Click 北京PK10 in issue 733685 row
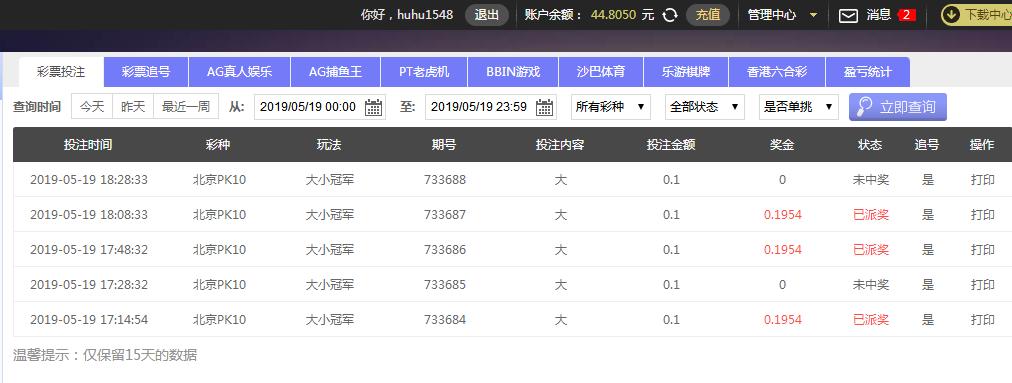This screenshot has height=383, width=1012. click(219, 284)
